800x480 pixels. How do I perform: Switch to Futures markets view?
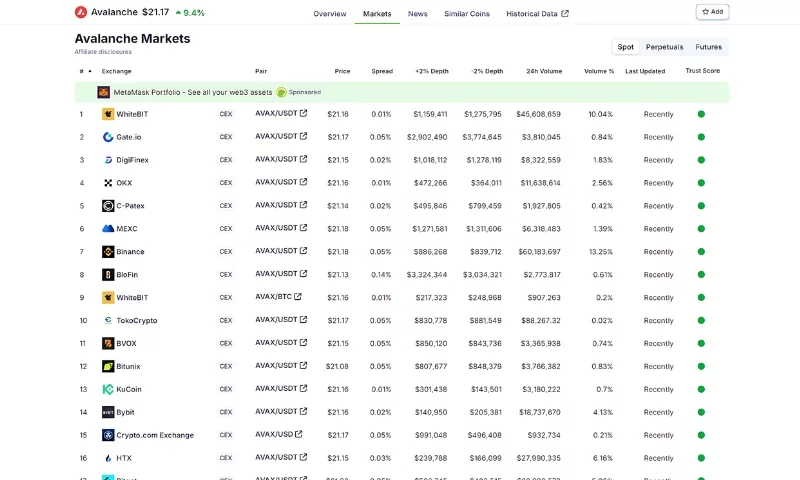708,47
